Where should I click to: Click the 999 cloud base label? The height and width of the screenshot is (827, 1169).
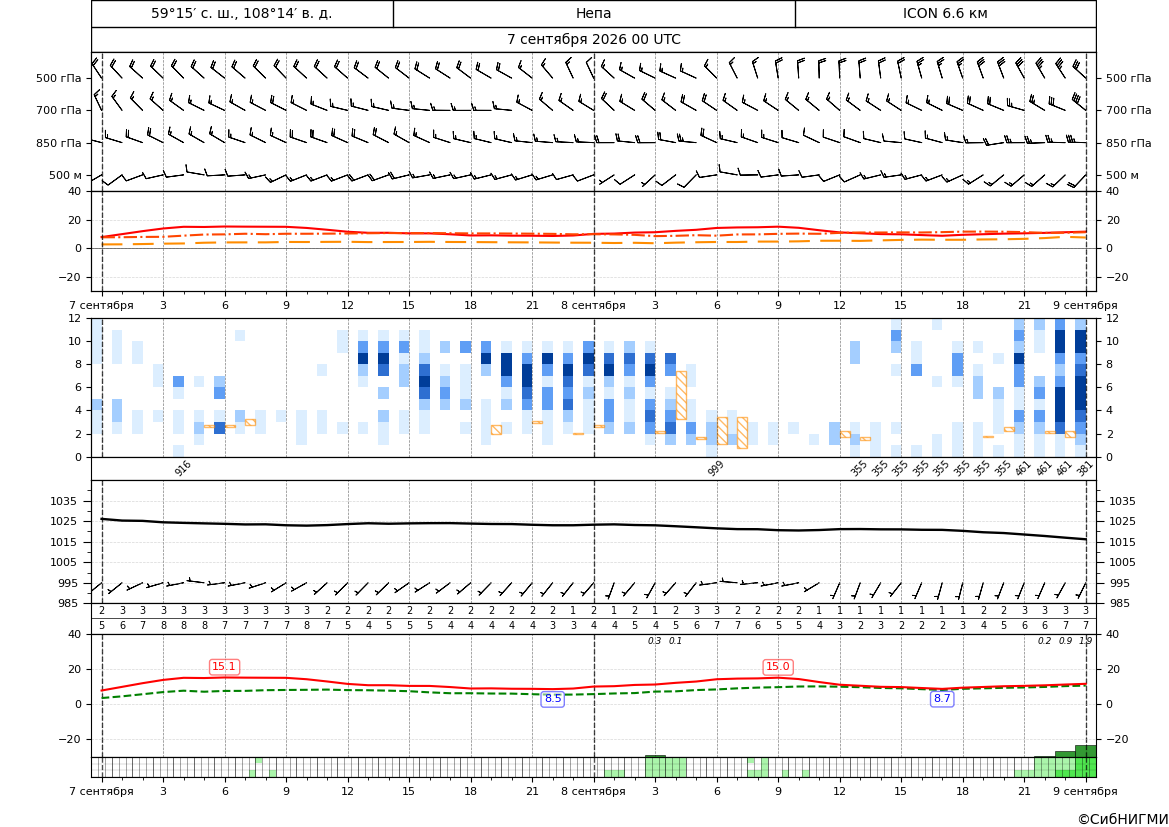pyautogui.click(x=715, y=468)
